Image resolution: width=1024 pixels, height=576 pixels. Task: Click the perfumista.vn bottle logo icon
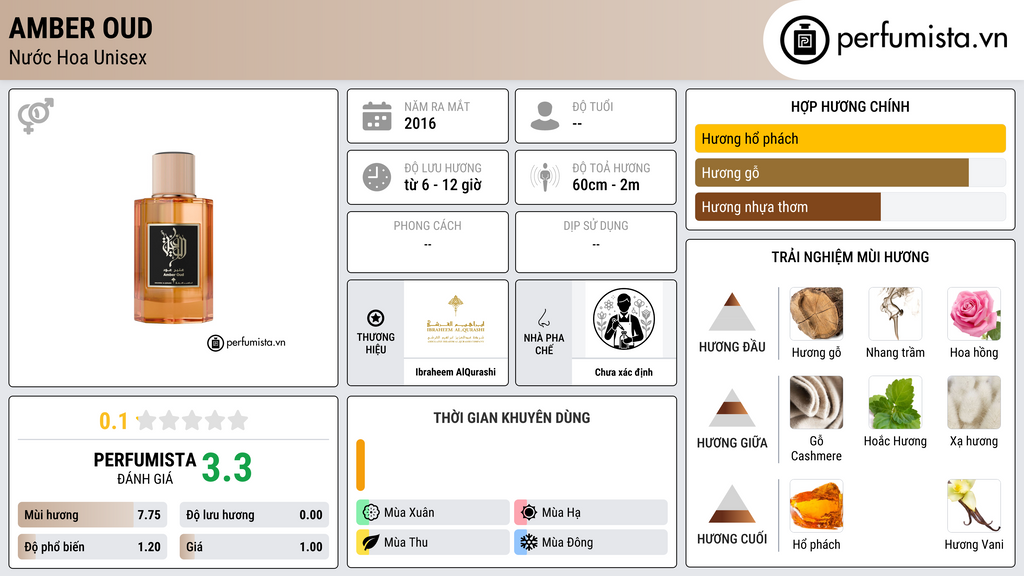[x=804, y=40]
